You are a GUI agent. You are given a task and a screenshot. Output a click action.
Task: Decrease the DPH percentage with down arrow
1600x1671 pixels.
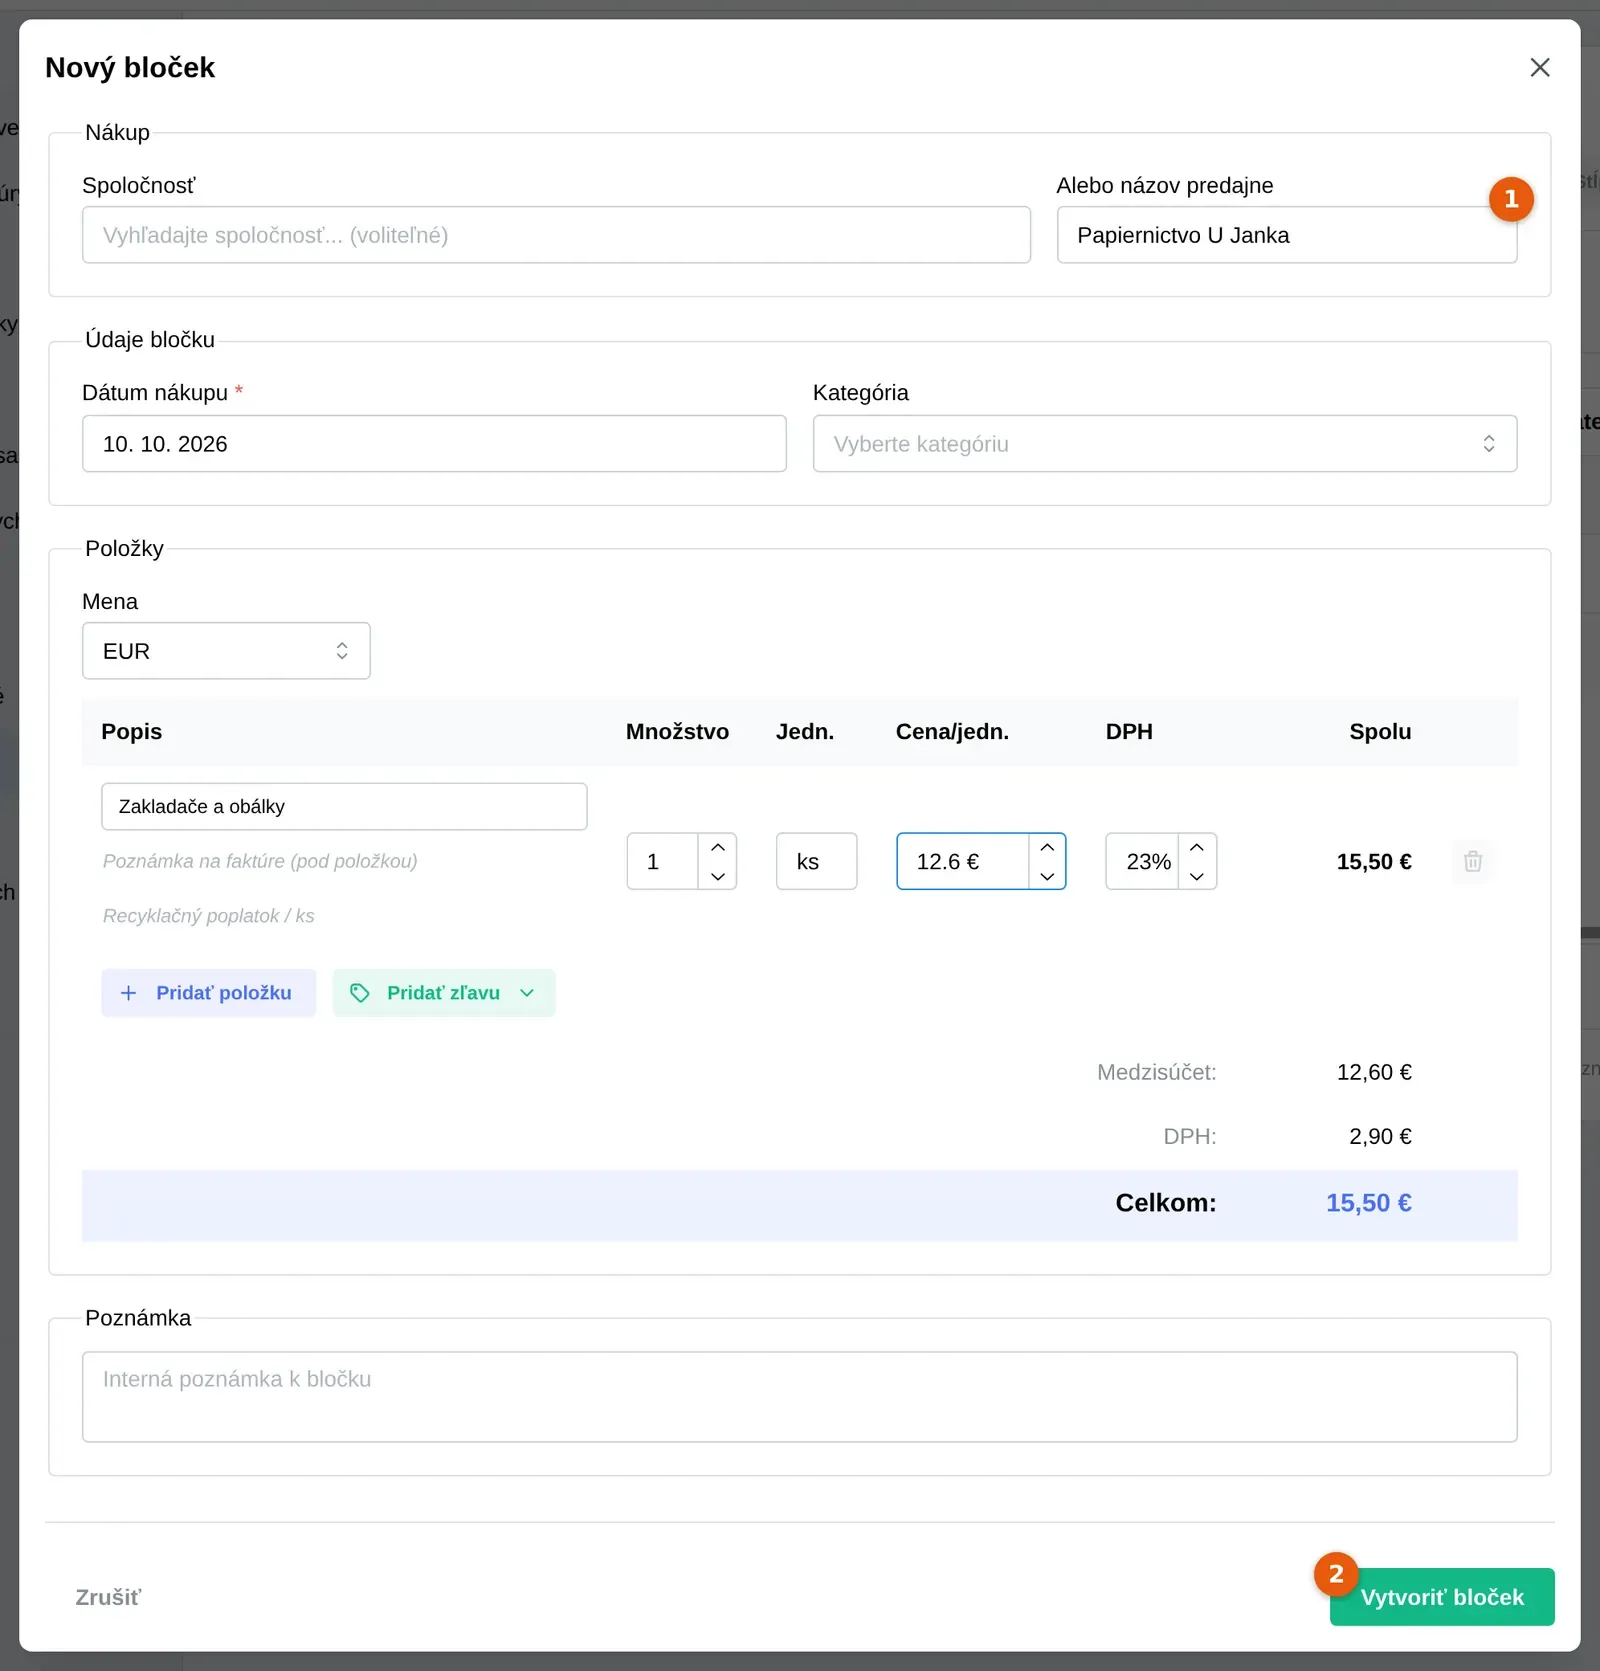[1197, 876]
